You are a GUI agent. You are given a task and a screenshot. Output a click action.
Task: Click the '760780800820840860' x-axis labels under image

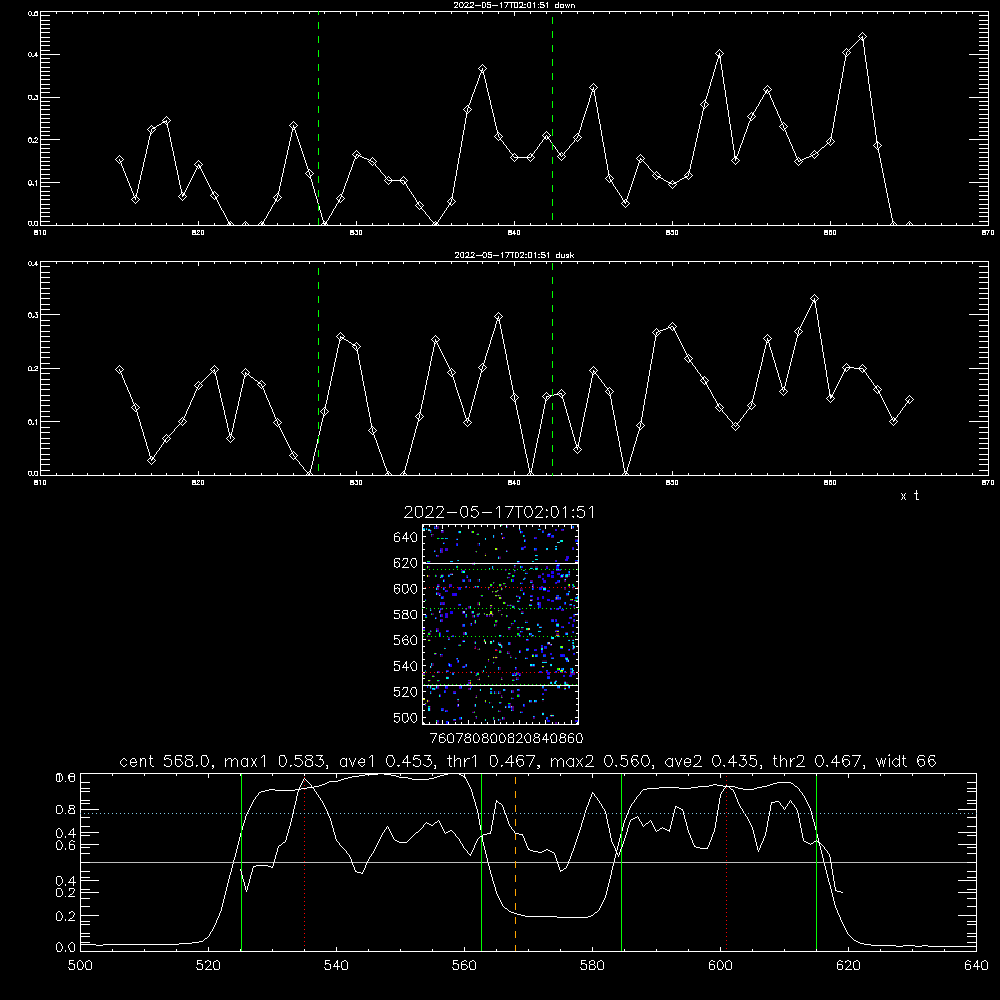506,739
